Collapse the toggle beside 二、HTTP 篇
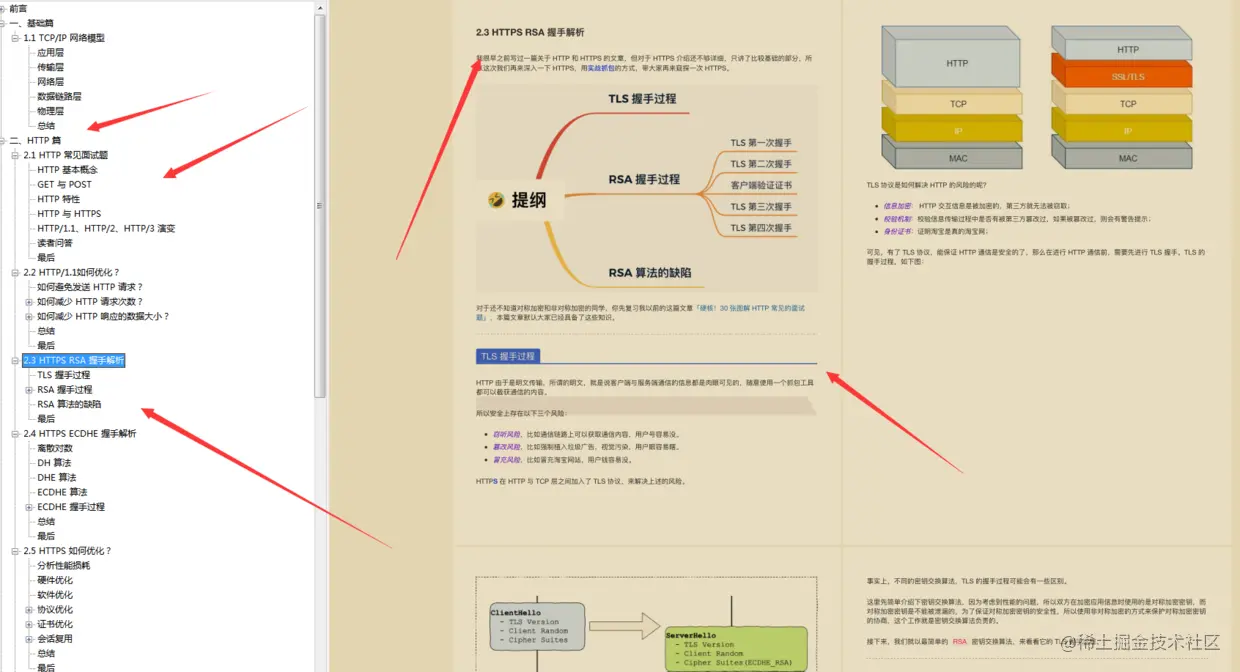 point(3,140)
